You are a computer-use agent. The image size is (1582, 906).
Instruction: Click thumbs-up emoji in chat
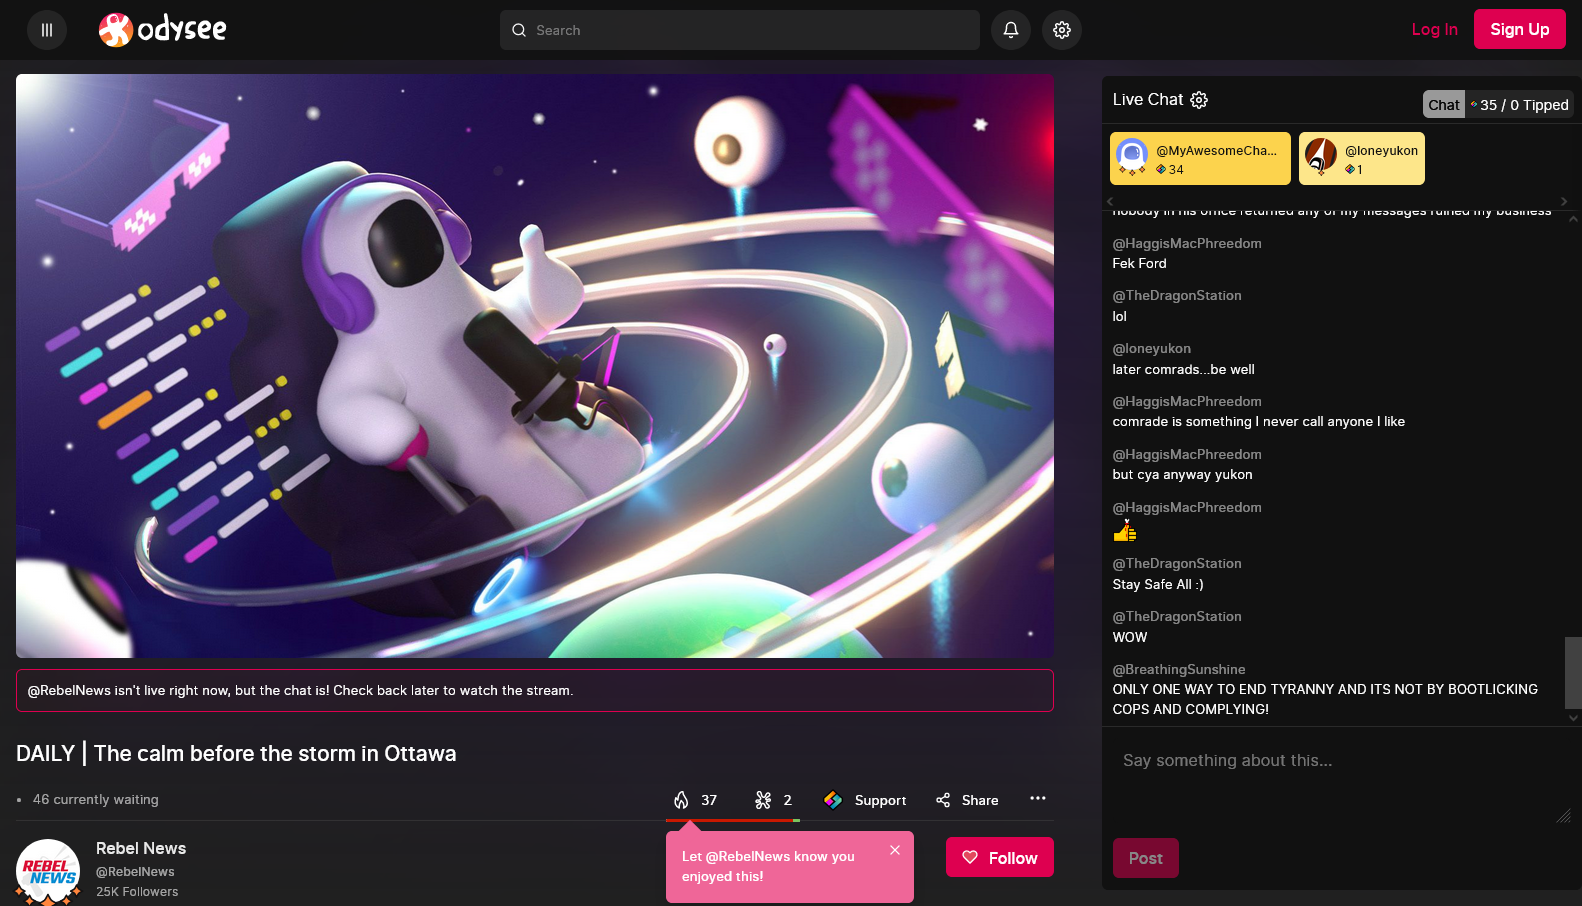coord(1125,531)
